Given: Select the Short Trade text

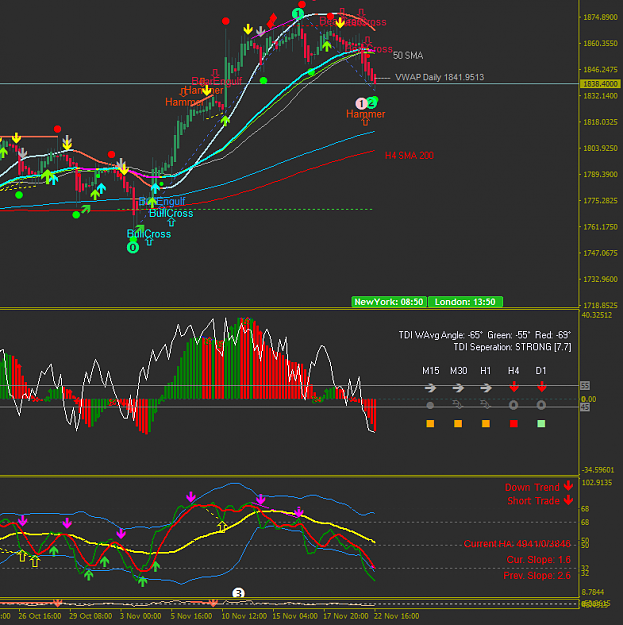Looking at the screenshot, I should pos(533,501).
